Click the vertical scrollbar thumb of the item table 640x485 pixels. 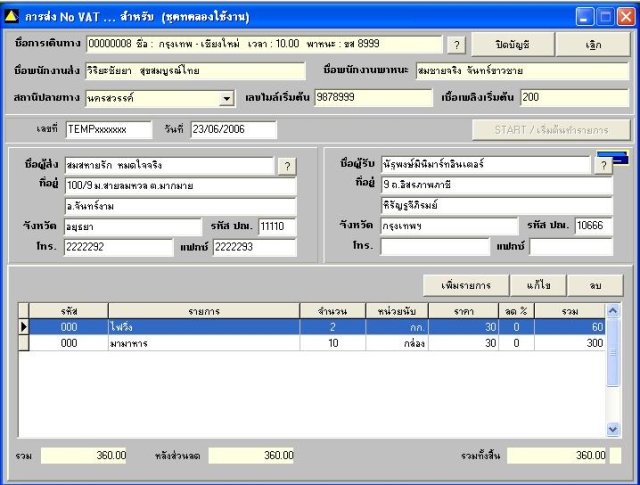coord(613,352)
